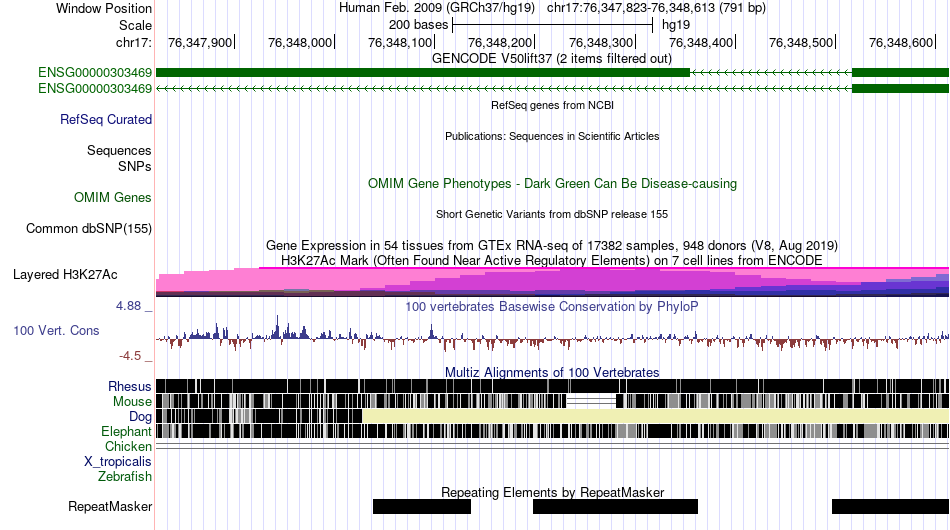This screenshot has height=530, width=950.
Task: Click the long first exon of upper ENSG00000303469 transcript
Action: pos(423,73)
